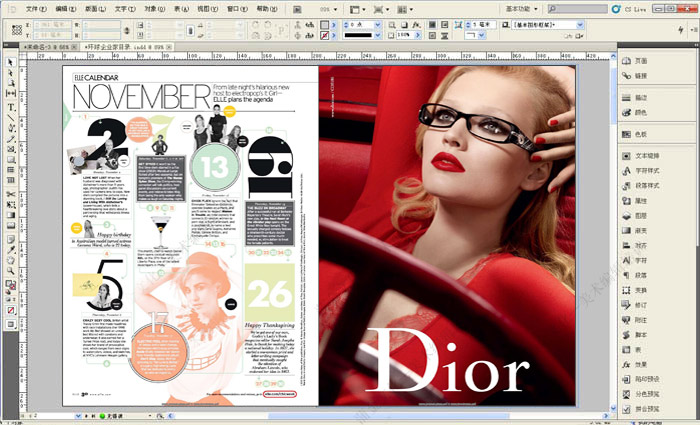700x425 pixels.
Task: Open the 窗口(W) menu
Action: point(238,9)
